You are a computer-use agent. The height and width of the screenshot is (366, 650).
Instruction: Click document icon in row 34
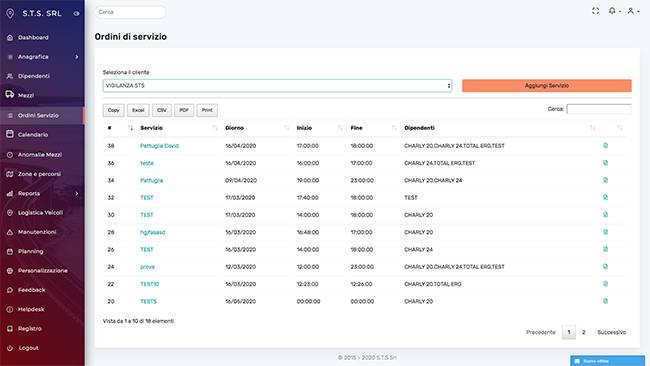605,180
